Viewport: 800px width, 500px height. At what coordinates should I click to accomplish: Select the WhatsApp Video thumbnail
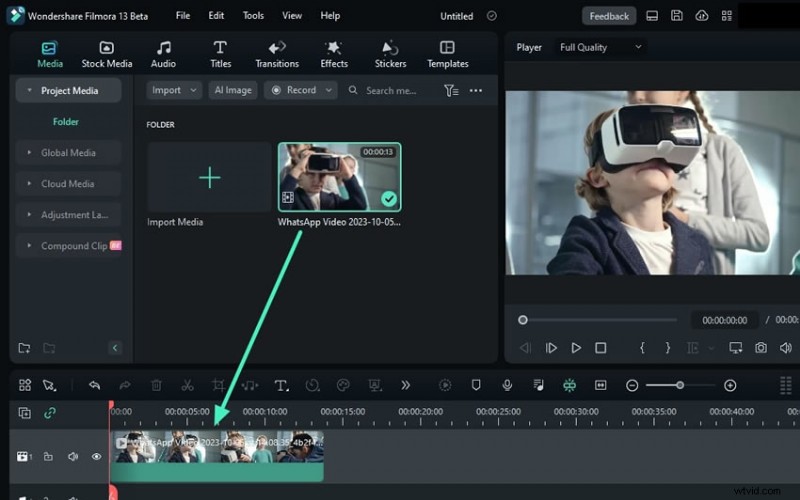coord(339,177)
